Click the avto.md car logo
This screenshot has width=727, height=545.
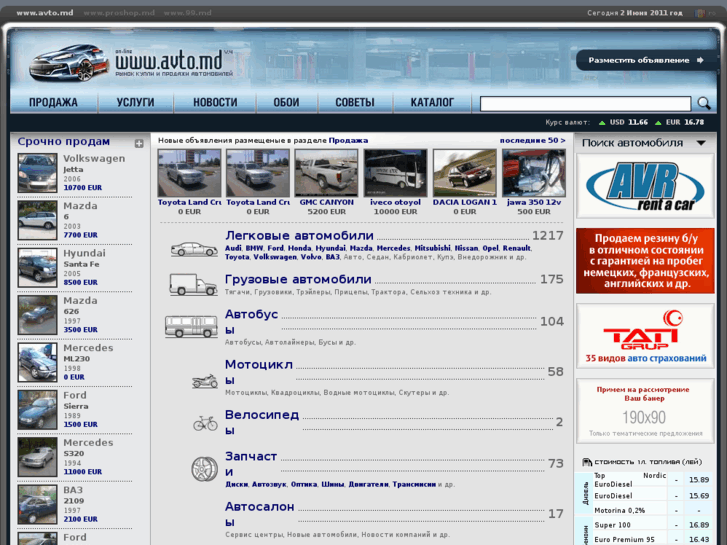(69, 63)
